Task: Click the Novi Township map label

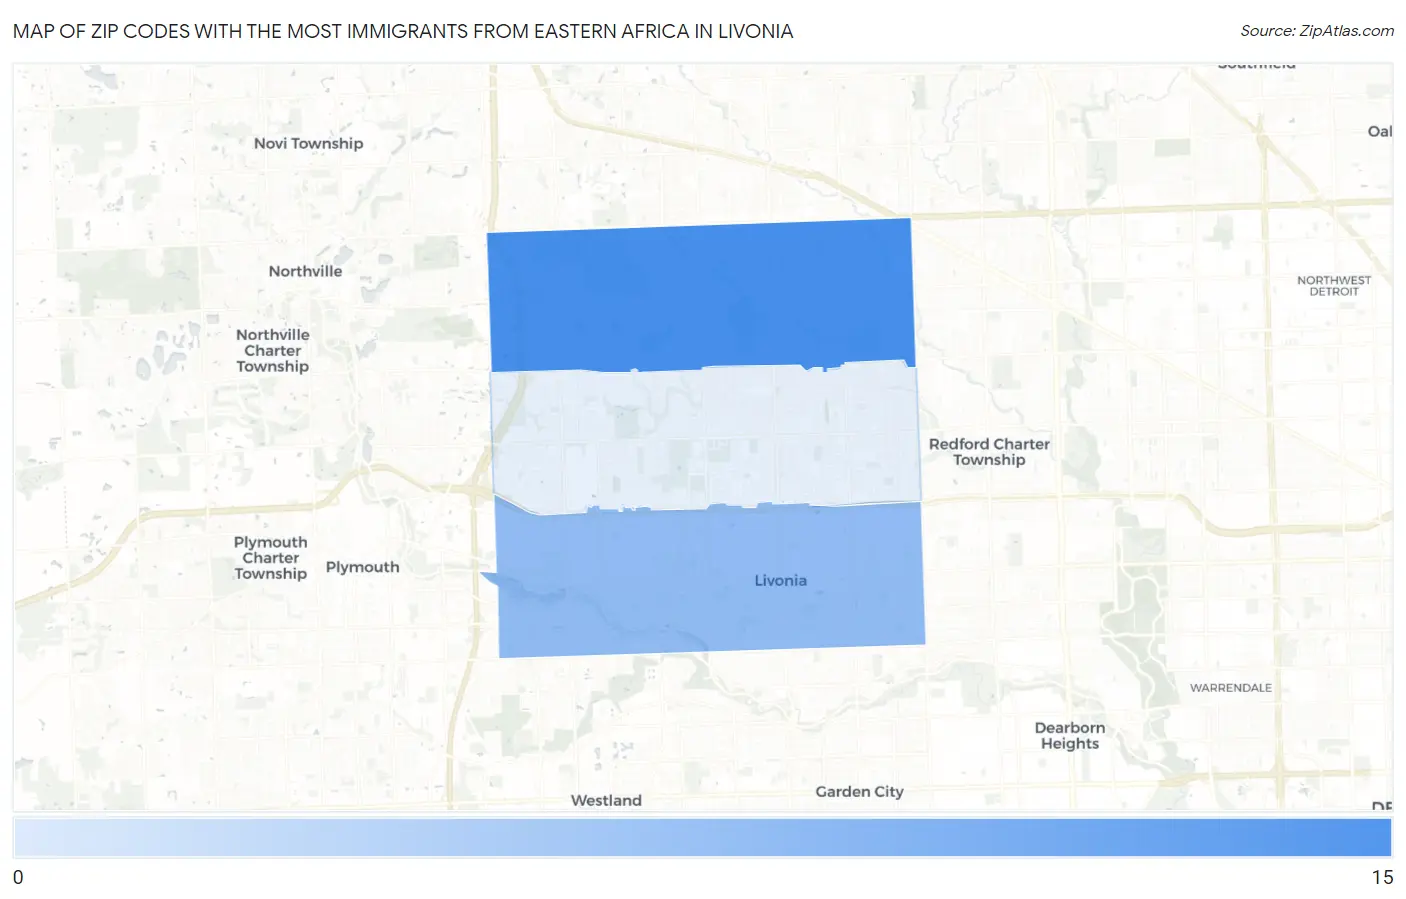Action: [308, 143]
